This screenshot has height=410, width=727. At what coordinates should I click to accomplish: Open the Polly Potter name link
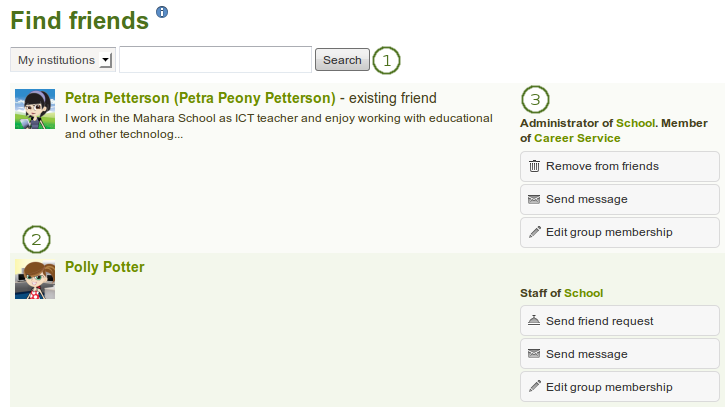point(105,267)
